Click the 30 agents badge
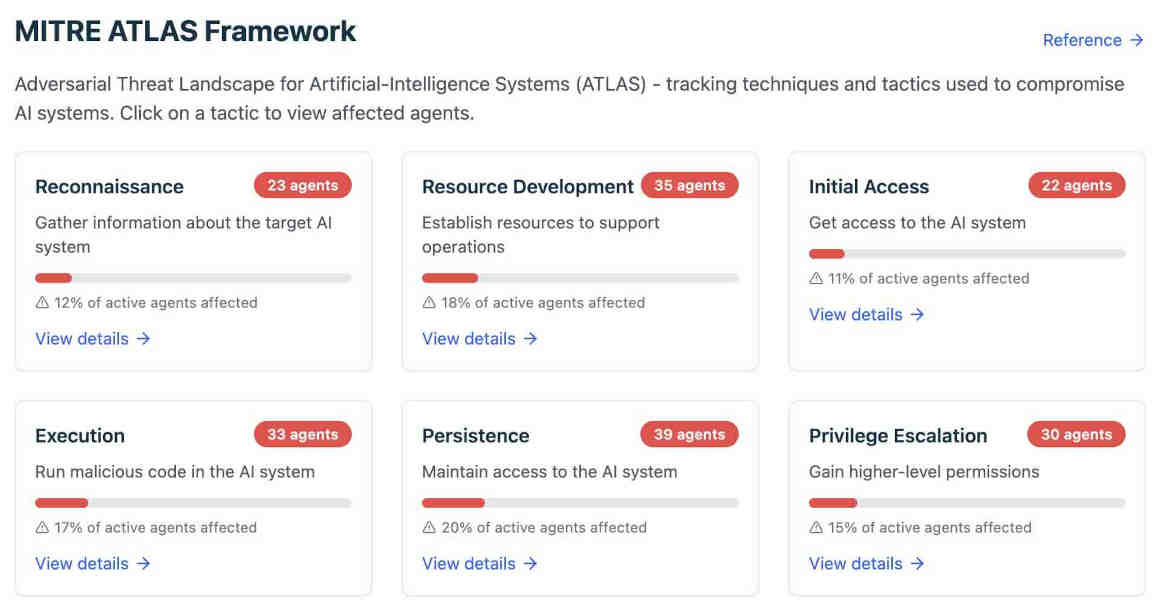Image resolution: width=1156 pixels, height=613 pixels. click(x=1076, y=434)
